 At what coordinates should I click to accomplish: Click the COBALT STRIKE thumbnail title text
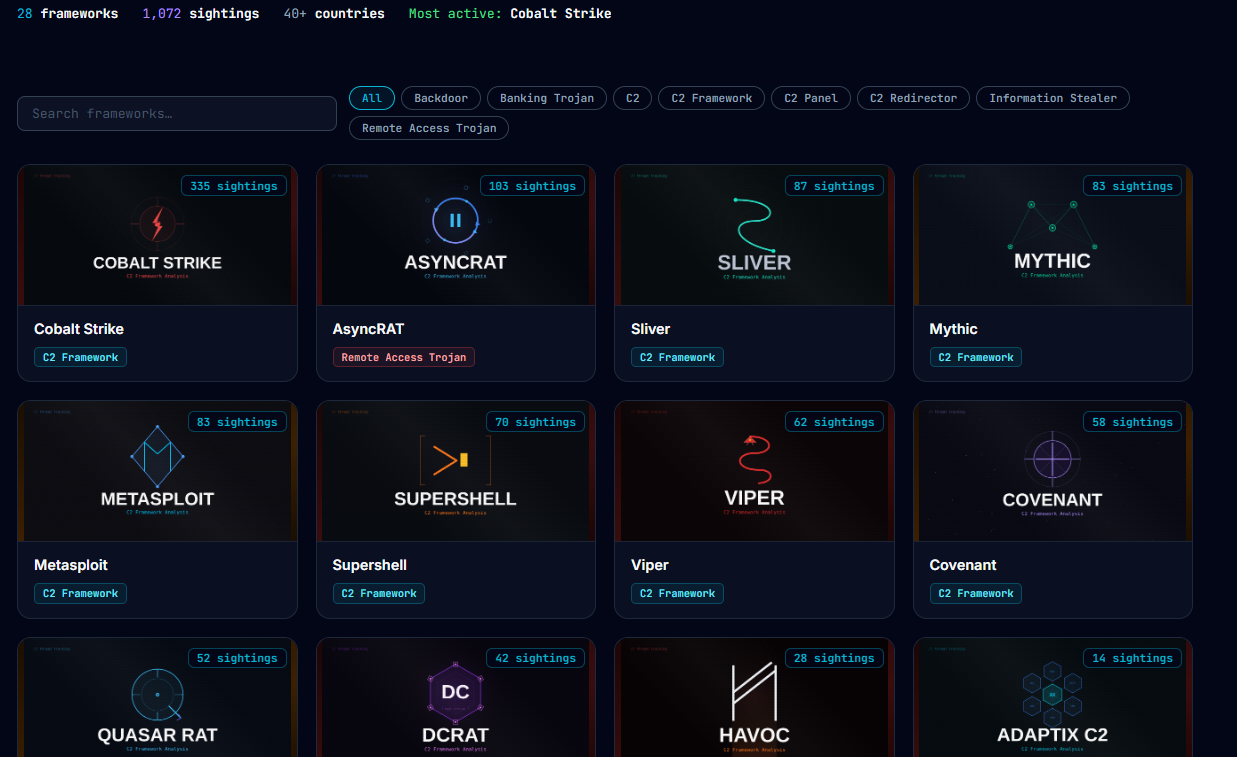click(x=157, y=263)
